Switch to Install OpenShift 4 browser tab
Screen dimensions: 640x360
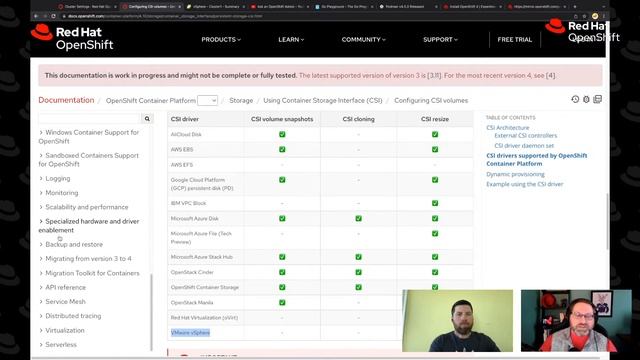click(473, 7)
